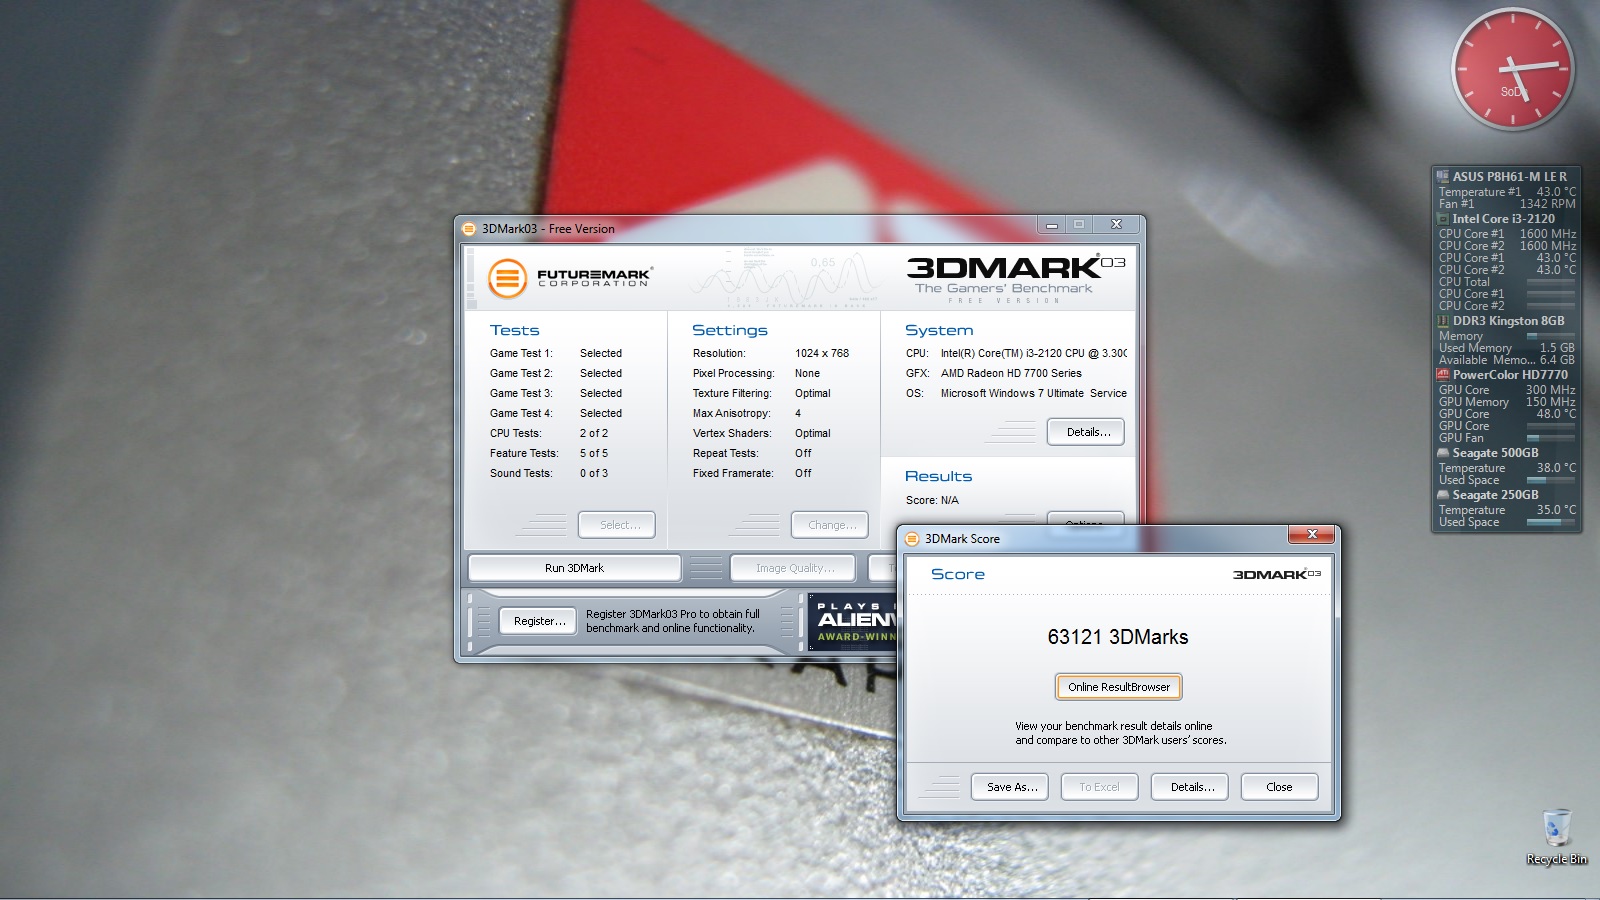Click the Alienware advertisement banner
The height and width of the screenshot is (900, 1600).
pos(853,621)
